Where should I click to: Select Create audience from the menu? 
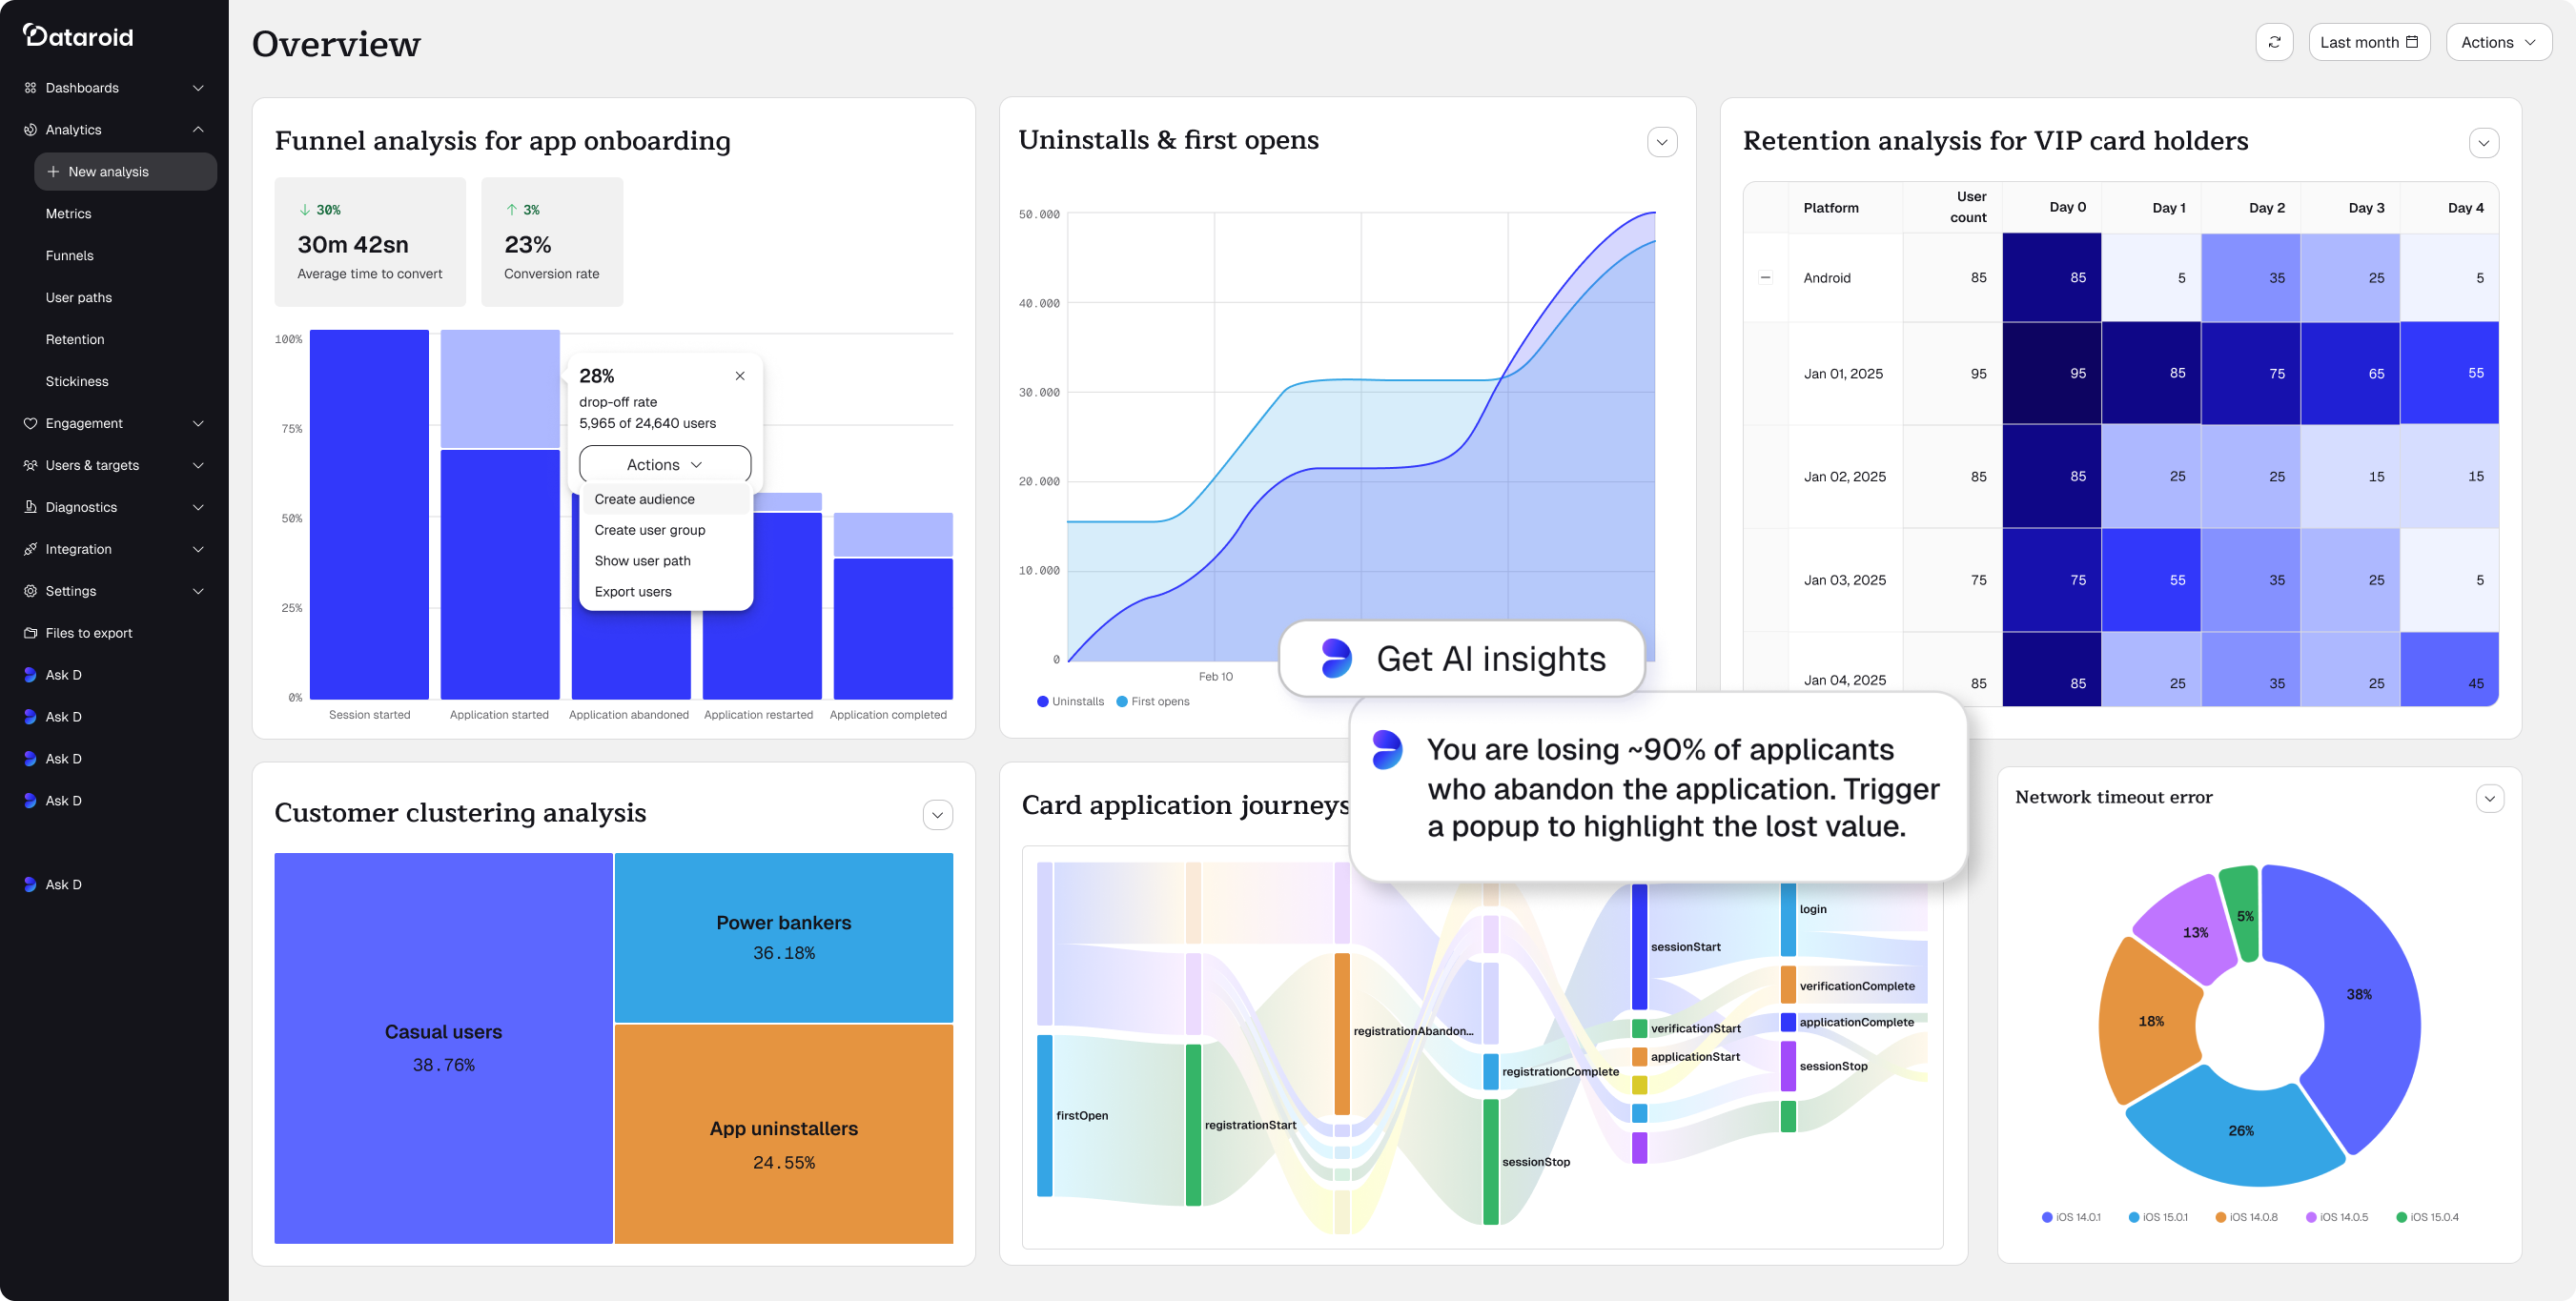click(644, 499)
